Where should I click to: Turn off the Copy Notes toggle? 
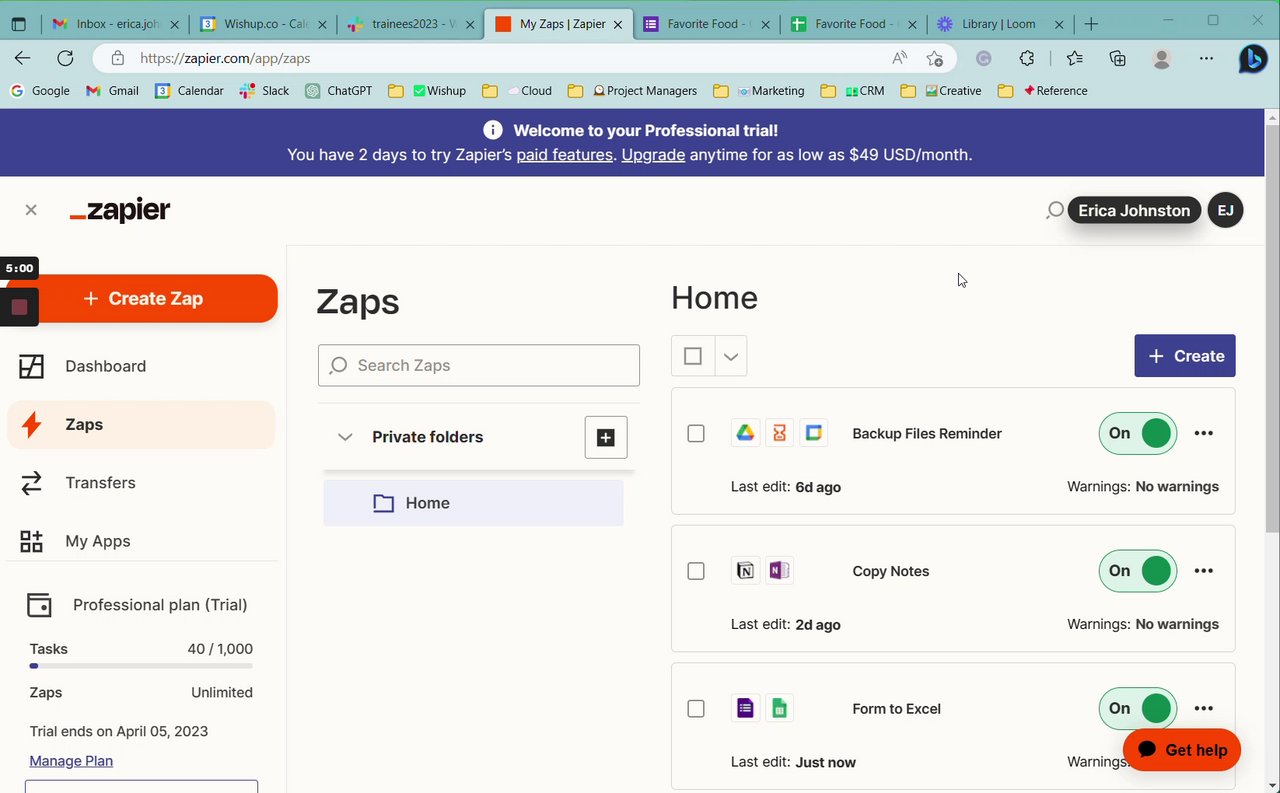point(1138,571)
